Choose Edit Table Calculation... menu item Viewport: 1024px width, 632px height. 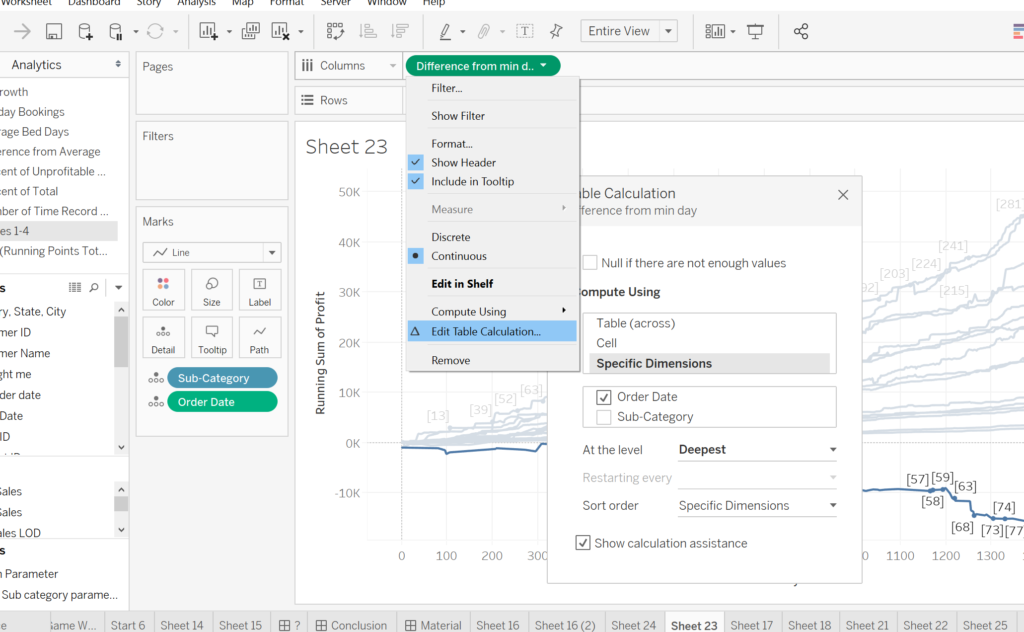pos(492,331)
